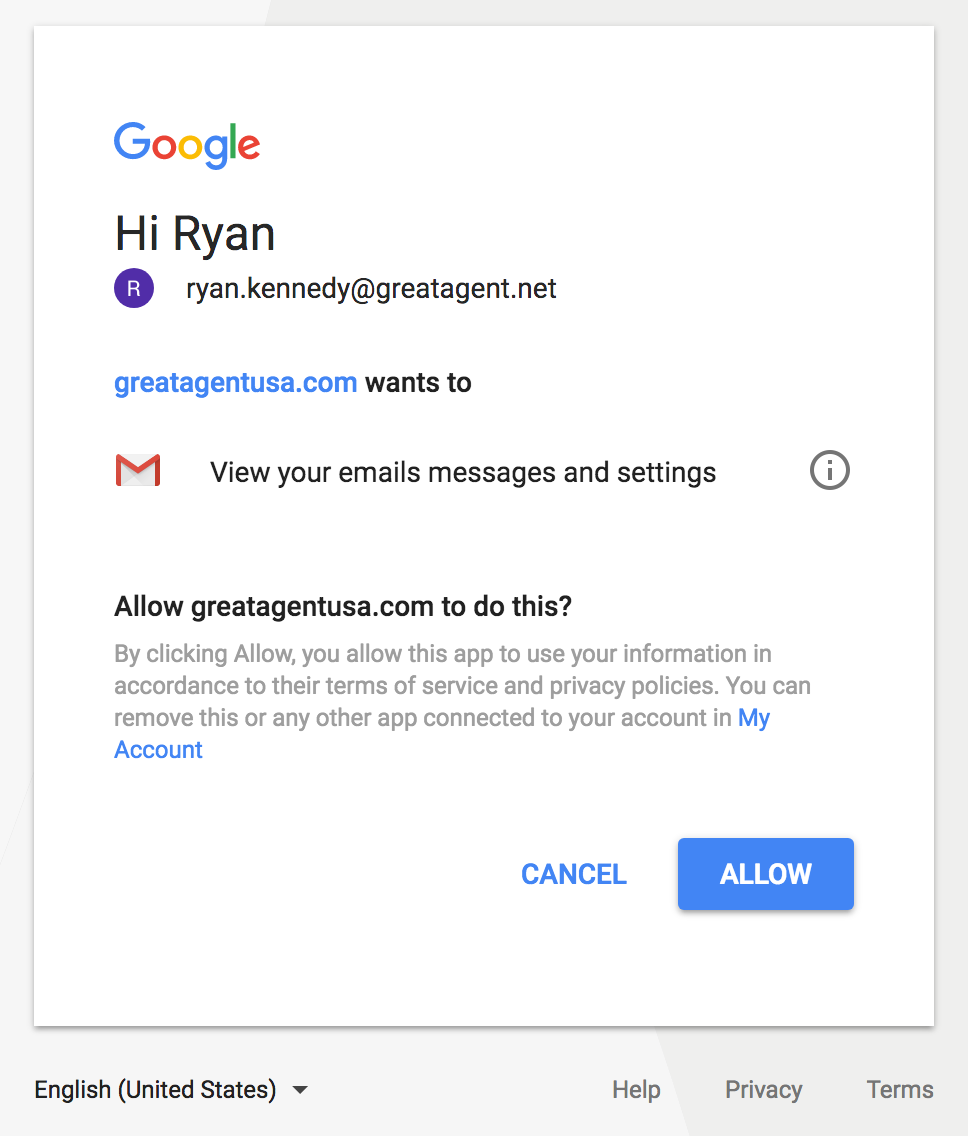Click the "wants to" text
968x1136 pixels.
pos(418,382)
